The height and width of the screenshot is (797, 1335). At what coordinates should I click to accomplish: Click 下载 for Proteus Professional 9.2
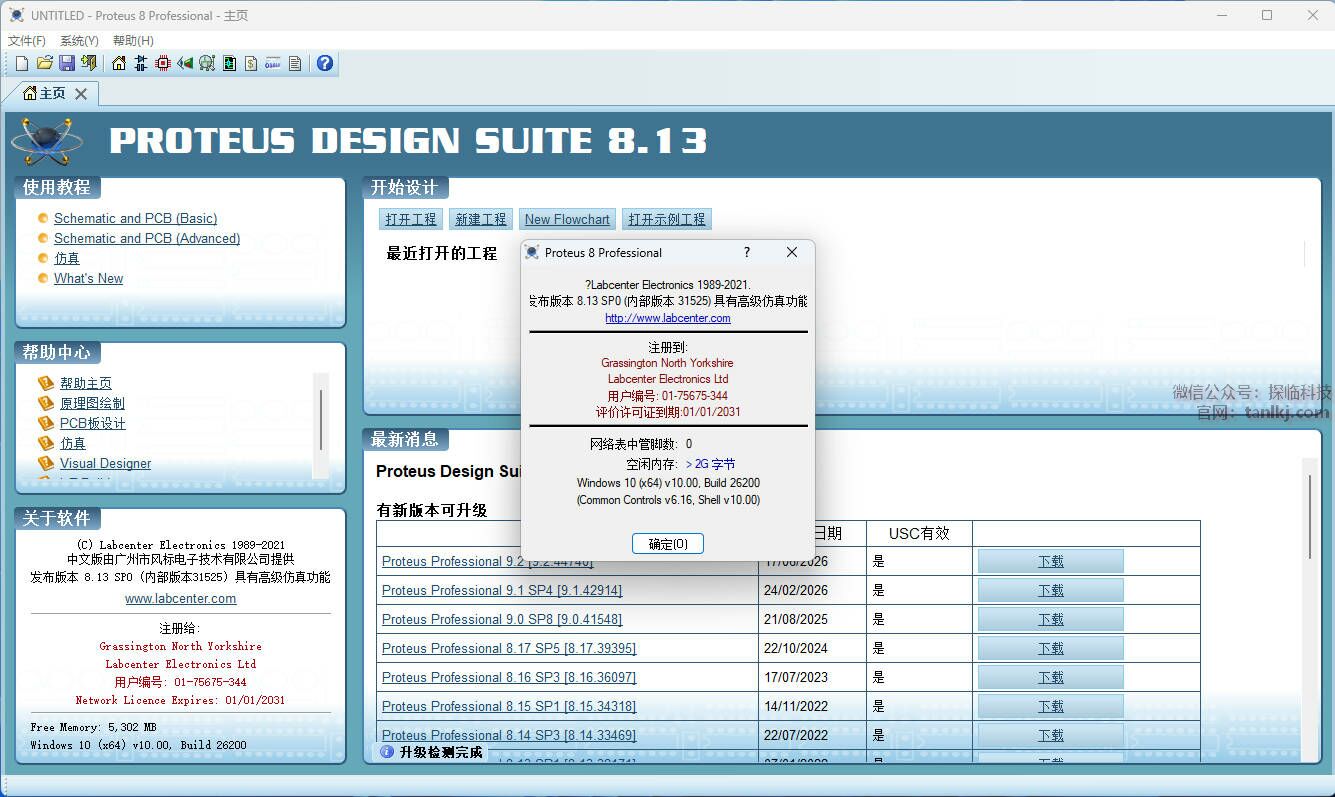1050,561
